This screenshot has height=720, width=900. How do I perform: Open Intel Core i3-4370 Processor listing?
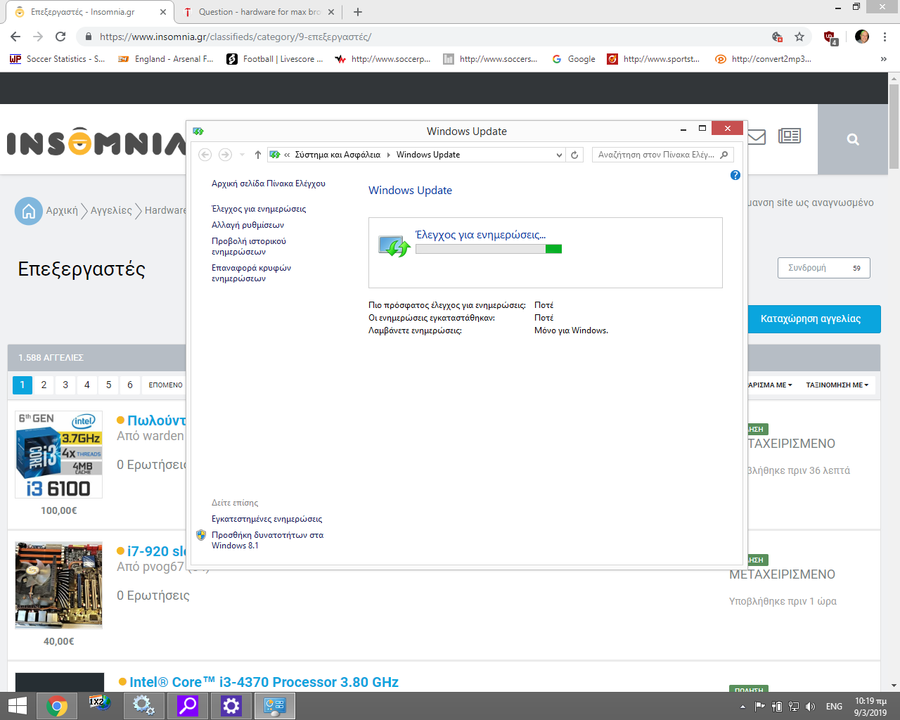263,682
